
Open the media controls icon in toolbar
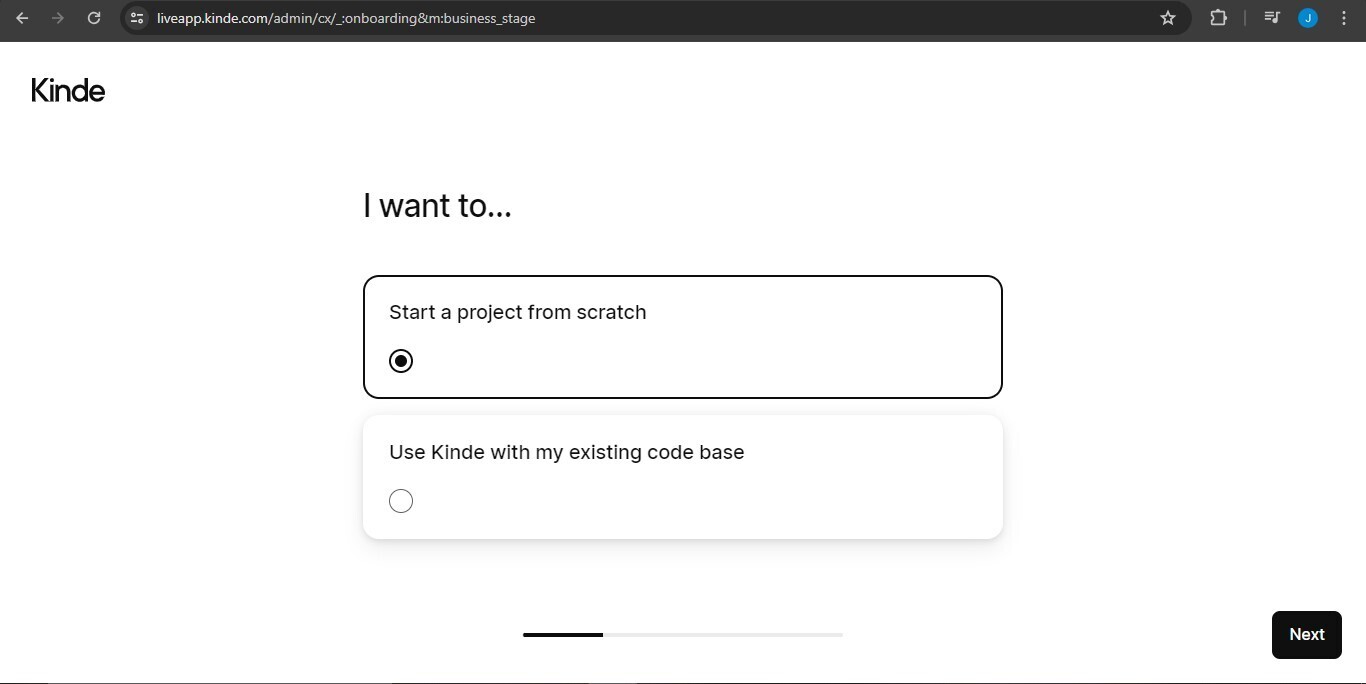(1271, 18)
